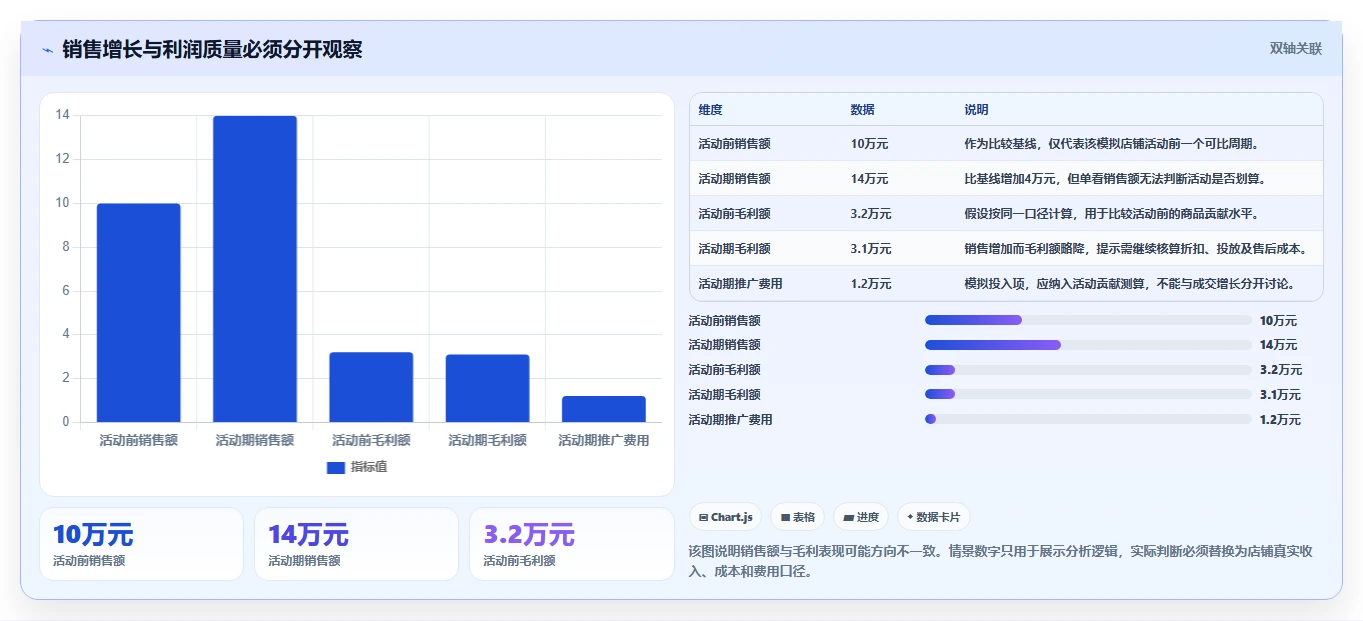Click the 1.2万元 cell in the table

pyautogui.click(x=871, y=284)
